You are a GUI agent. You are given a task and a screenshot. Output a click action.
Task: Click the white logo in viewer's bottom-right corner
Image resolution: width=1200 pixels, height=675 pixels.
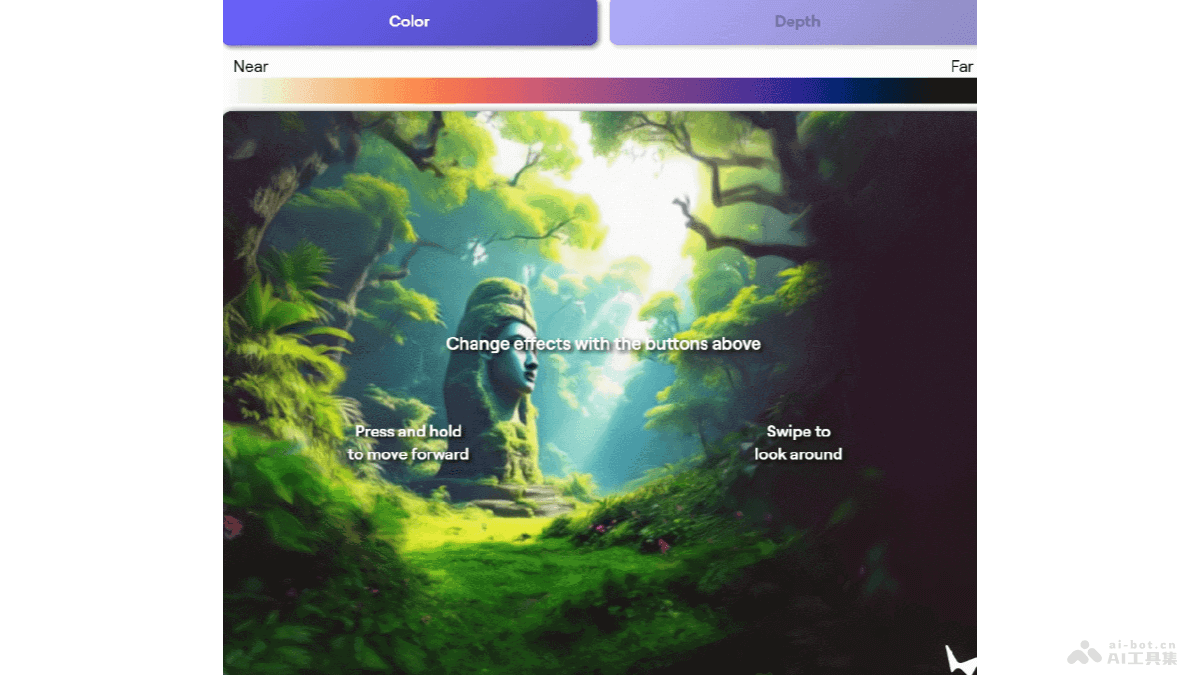960,660
